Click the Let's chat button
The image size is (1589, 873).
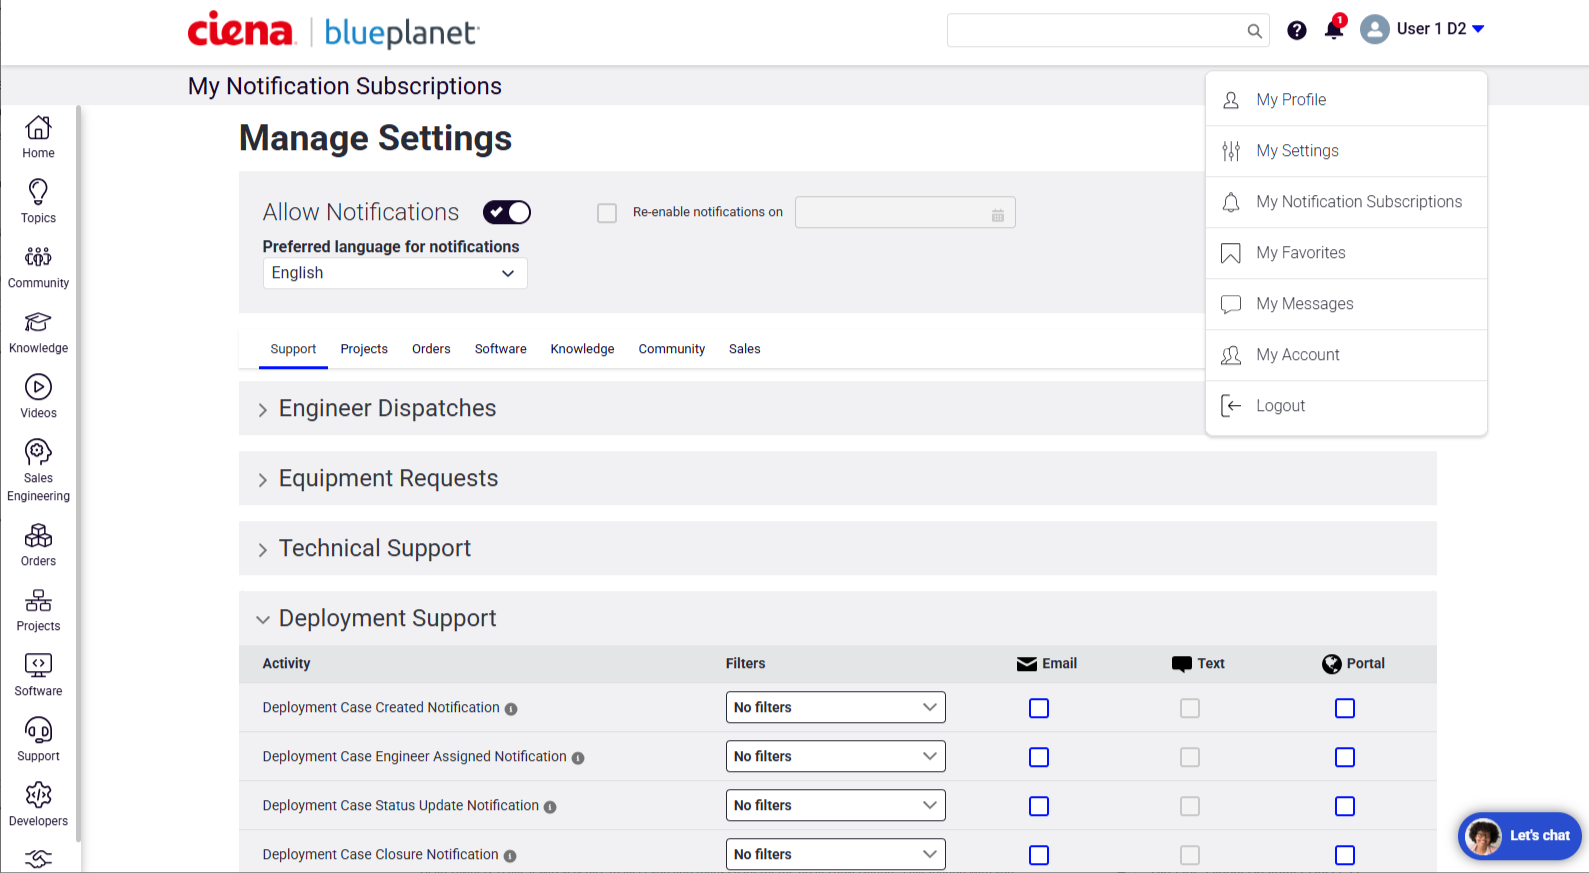point(1520,836)
